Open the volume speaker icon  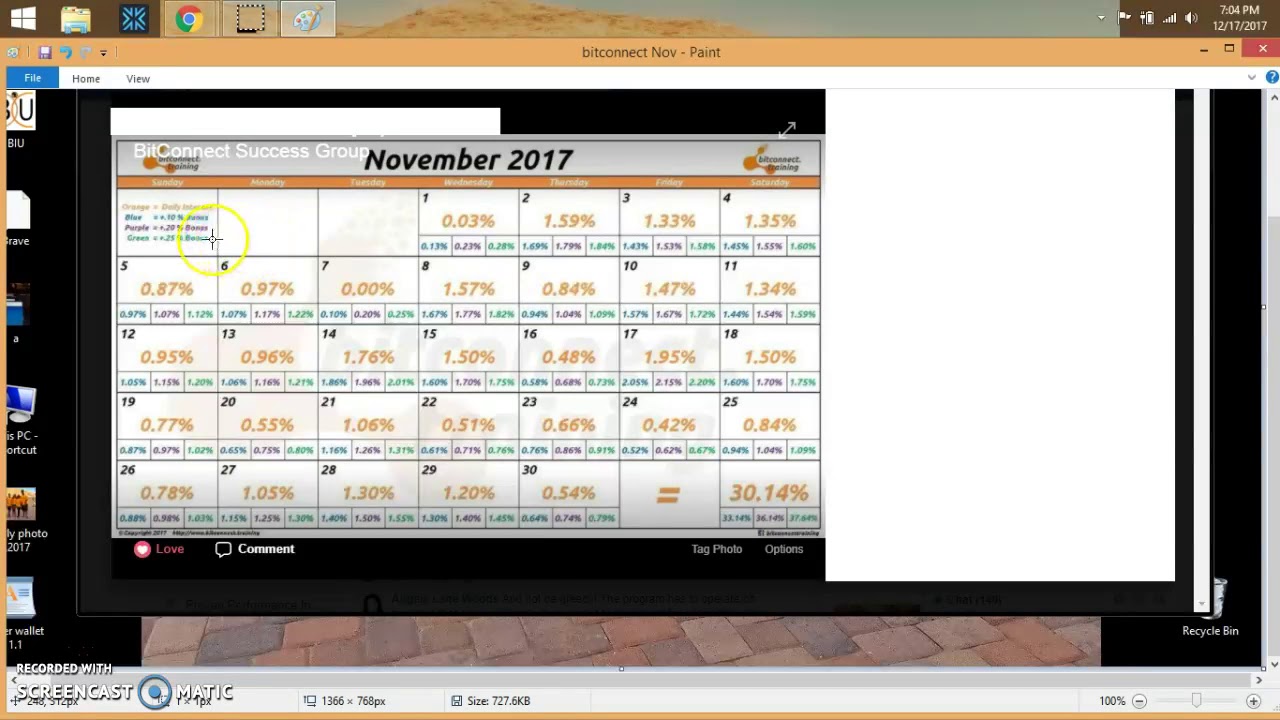(x=1191, y=18)
